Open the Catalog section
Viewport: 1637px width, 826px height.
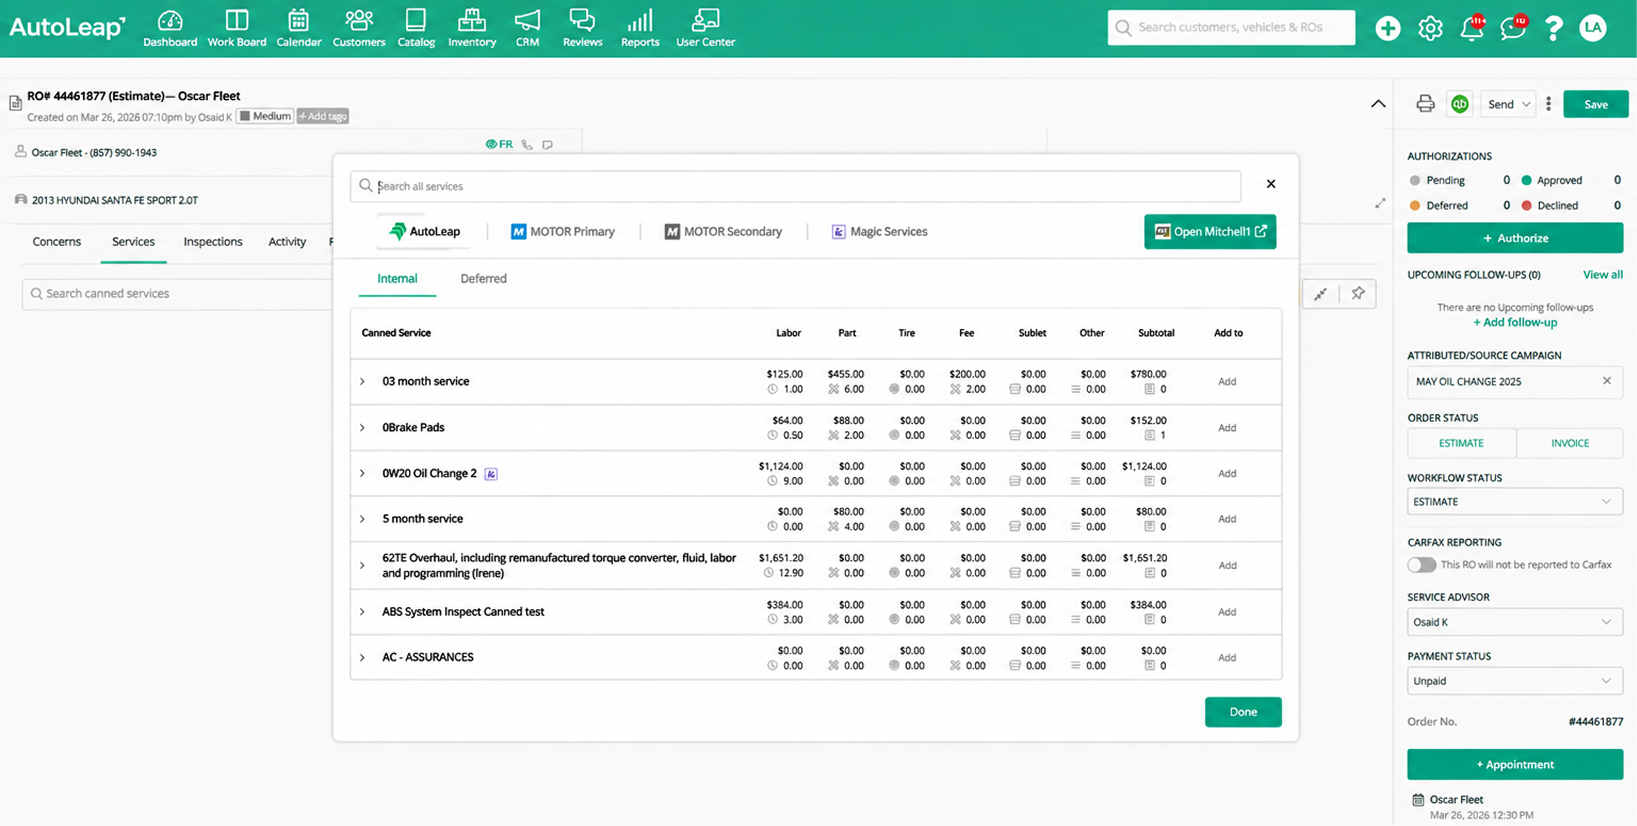pos(416,28)
